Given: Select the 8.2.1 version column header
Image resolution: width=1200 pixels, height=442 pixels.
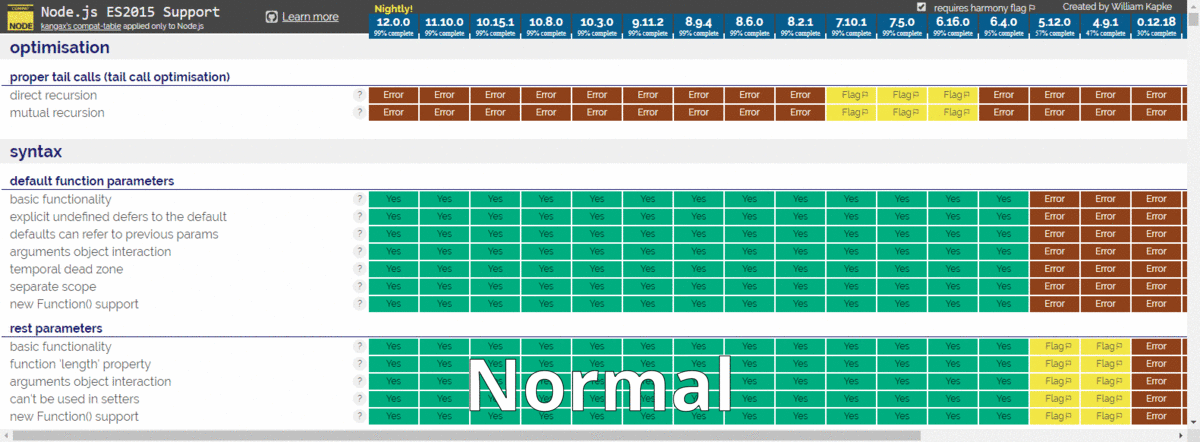Looking at the screenshot, I should pos(800,25).
